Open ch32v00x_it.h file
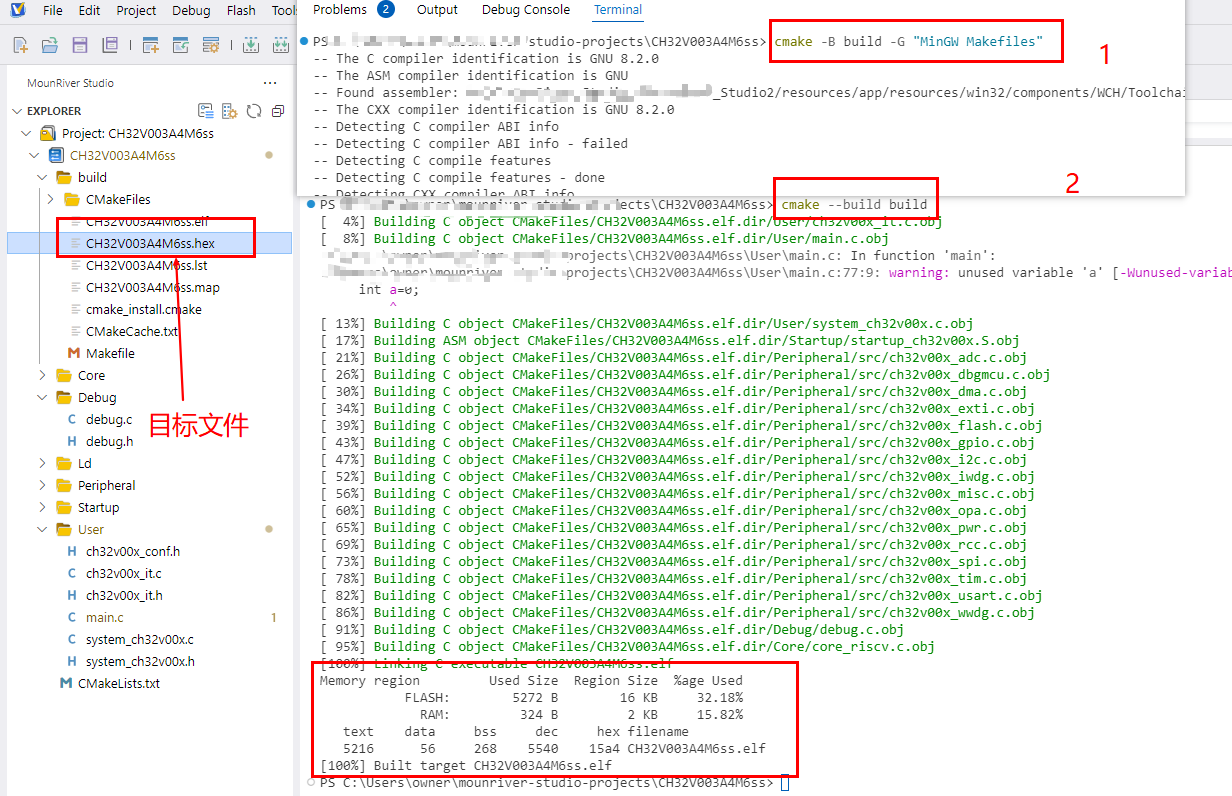The height and width of the screenshot is (796, 1232). click(x=124, y=595)
